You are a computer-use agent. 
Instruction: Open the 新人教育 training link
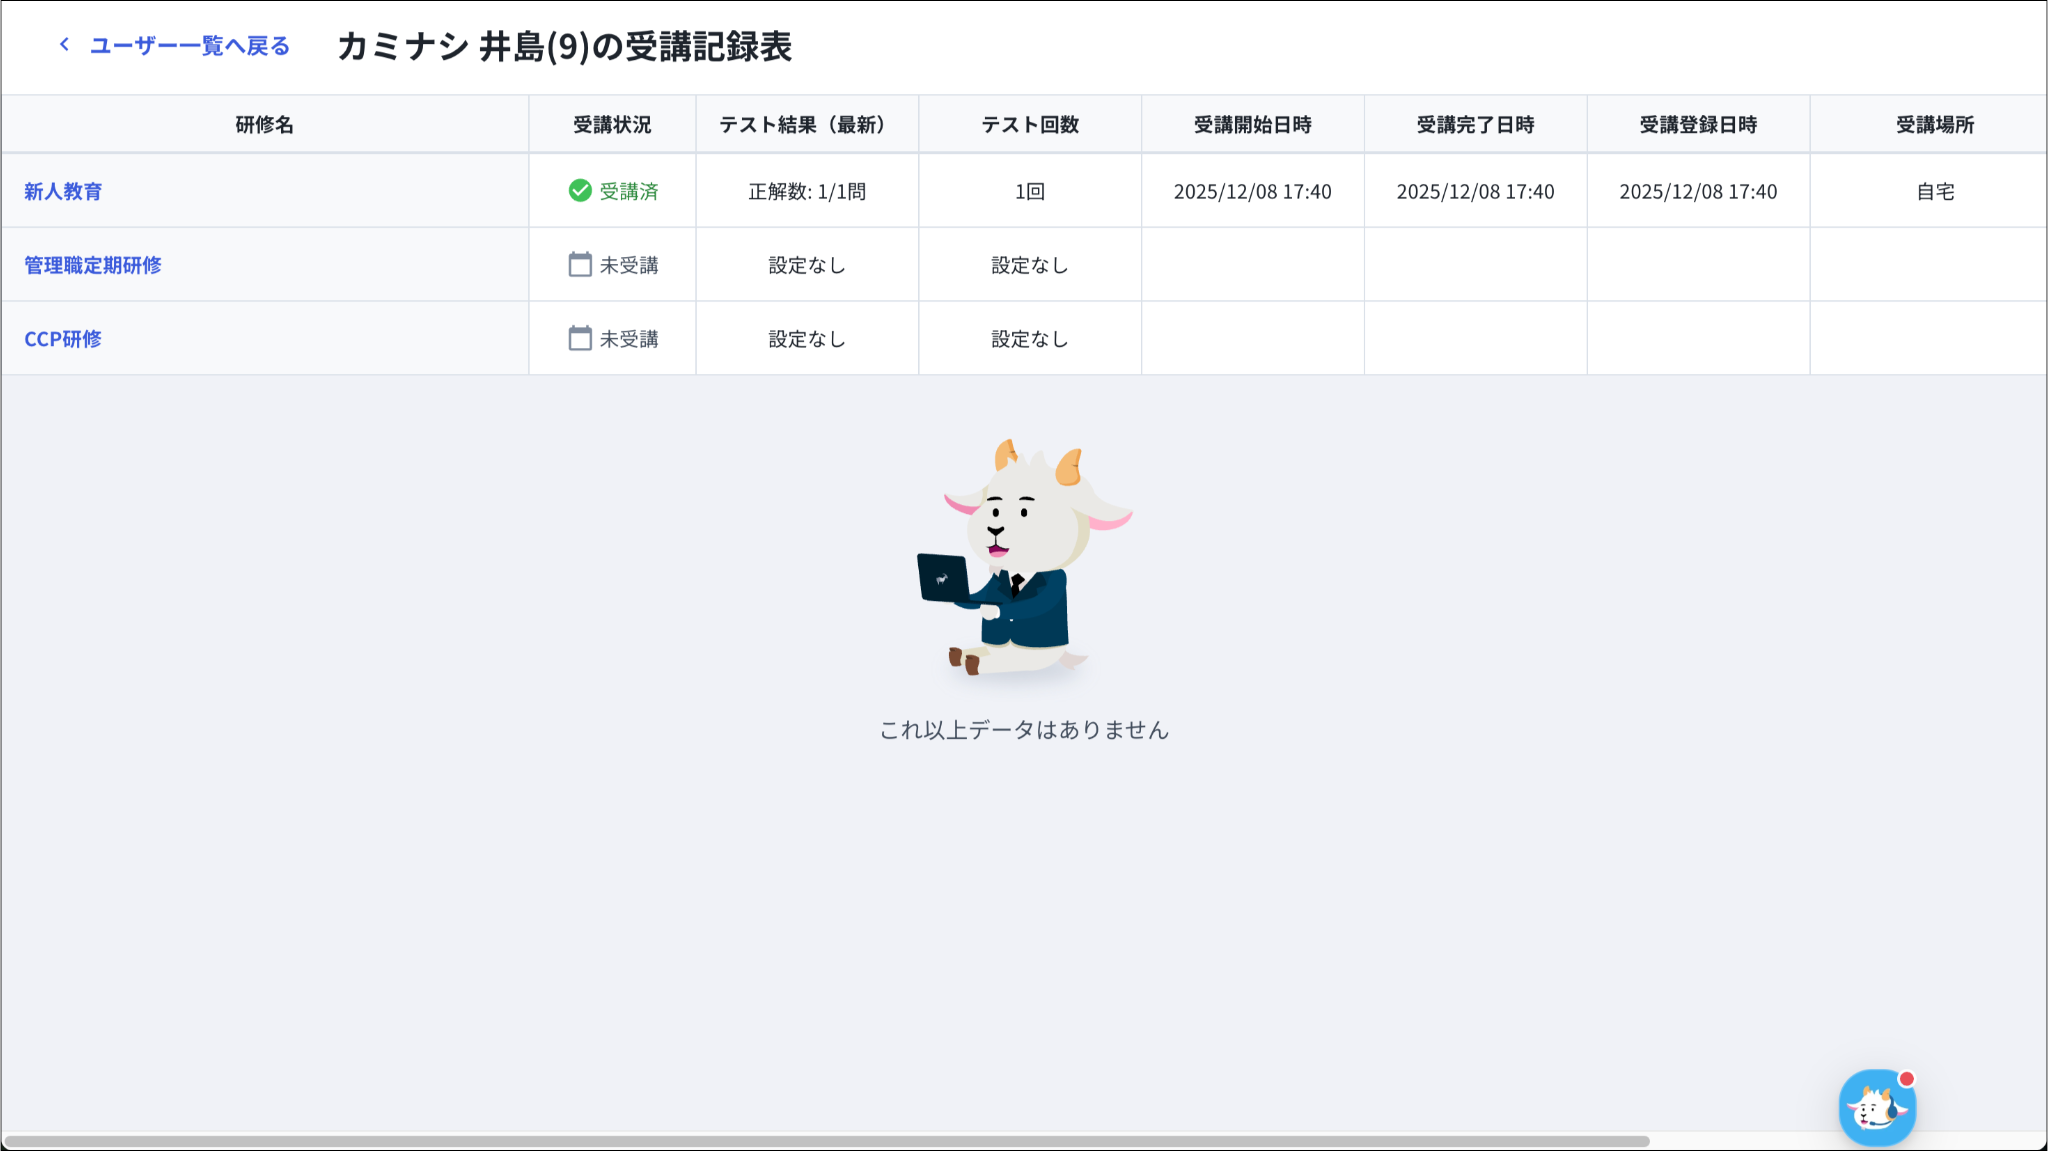(63, 192)
